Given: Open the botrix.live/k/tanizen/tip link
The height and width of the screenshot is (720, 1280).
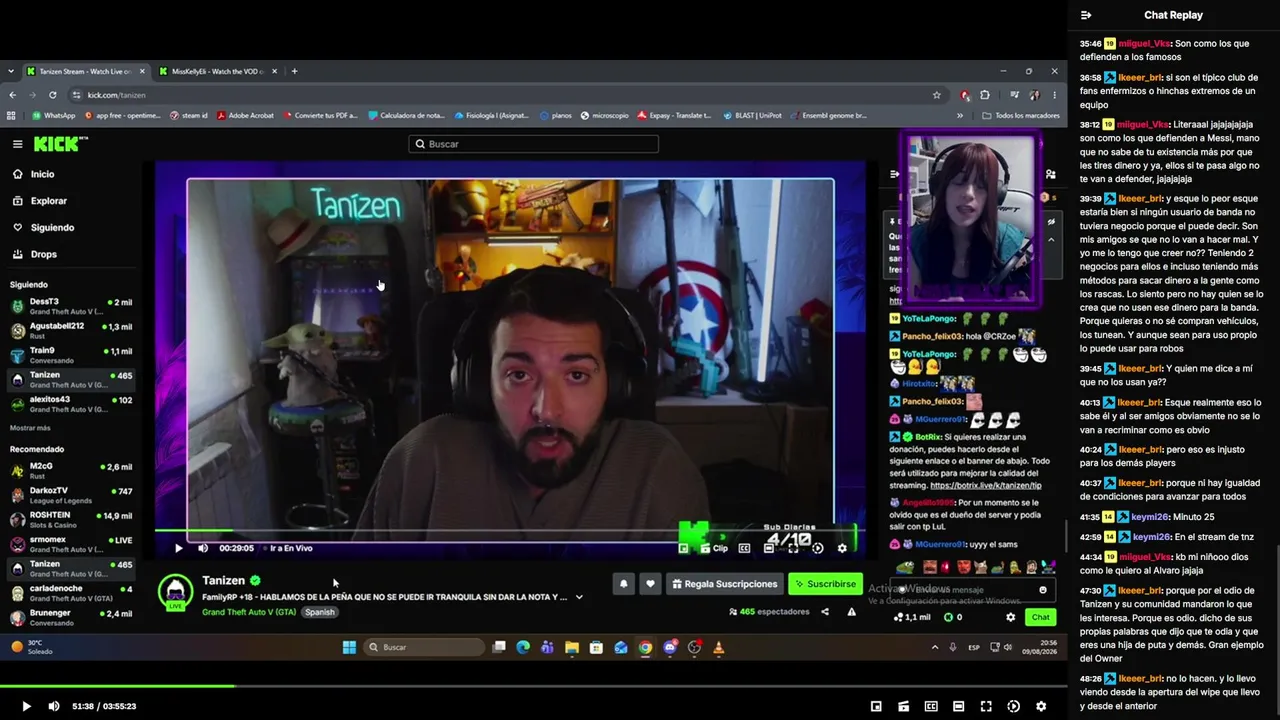Looking at the screenshot, I should (985, 485).
